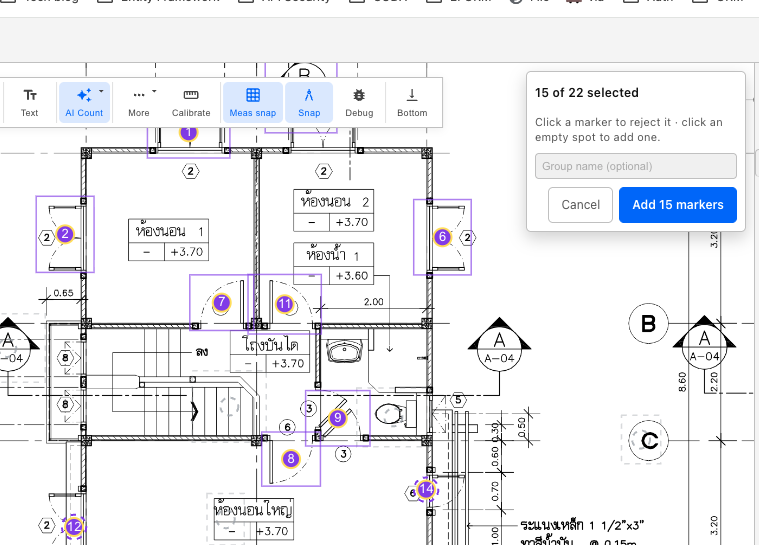Toggle Meas snap grid option
The width and height of the screenshot is (759, 545).
pos(253,103)
